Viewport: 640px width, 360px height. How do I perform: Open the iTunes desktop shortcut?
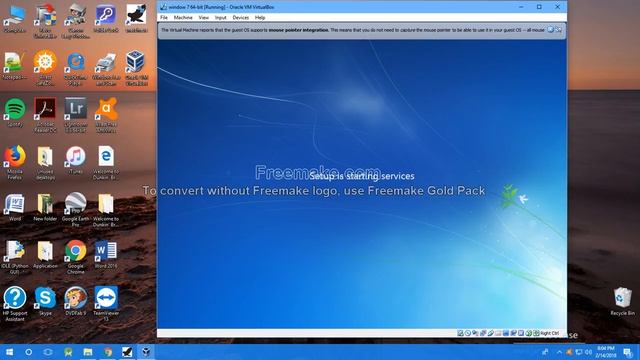click(x=76, y=160)
